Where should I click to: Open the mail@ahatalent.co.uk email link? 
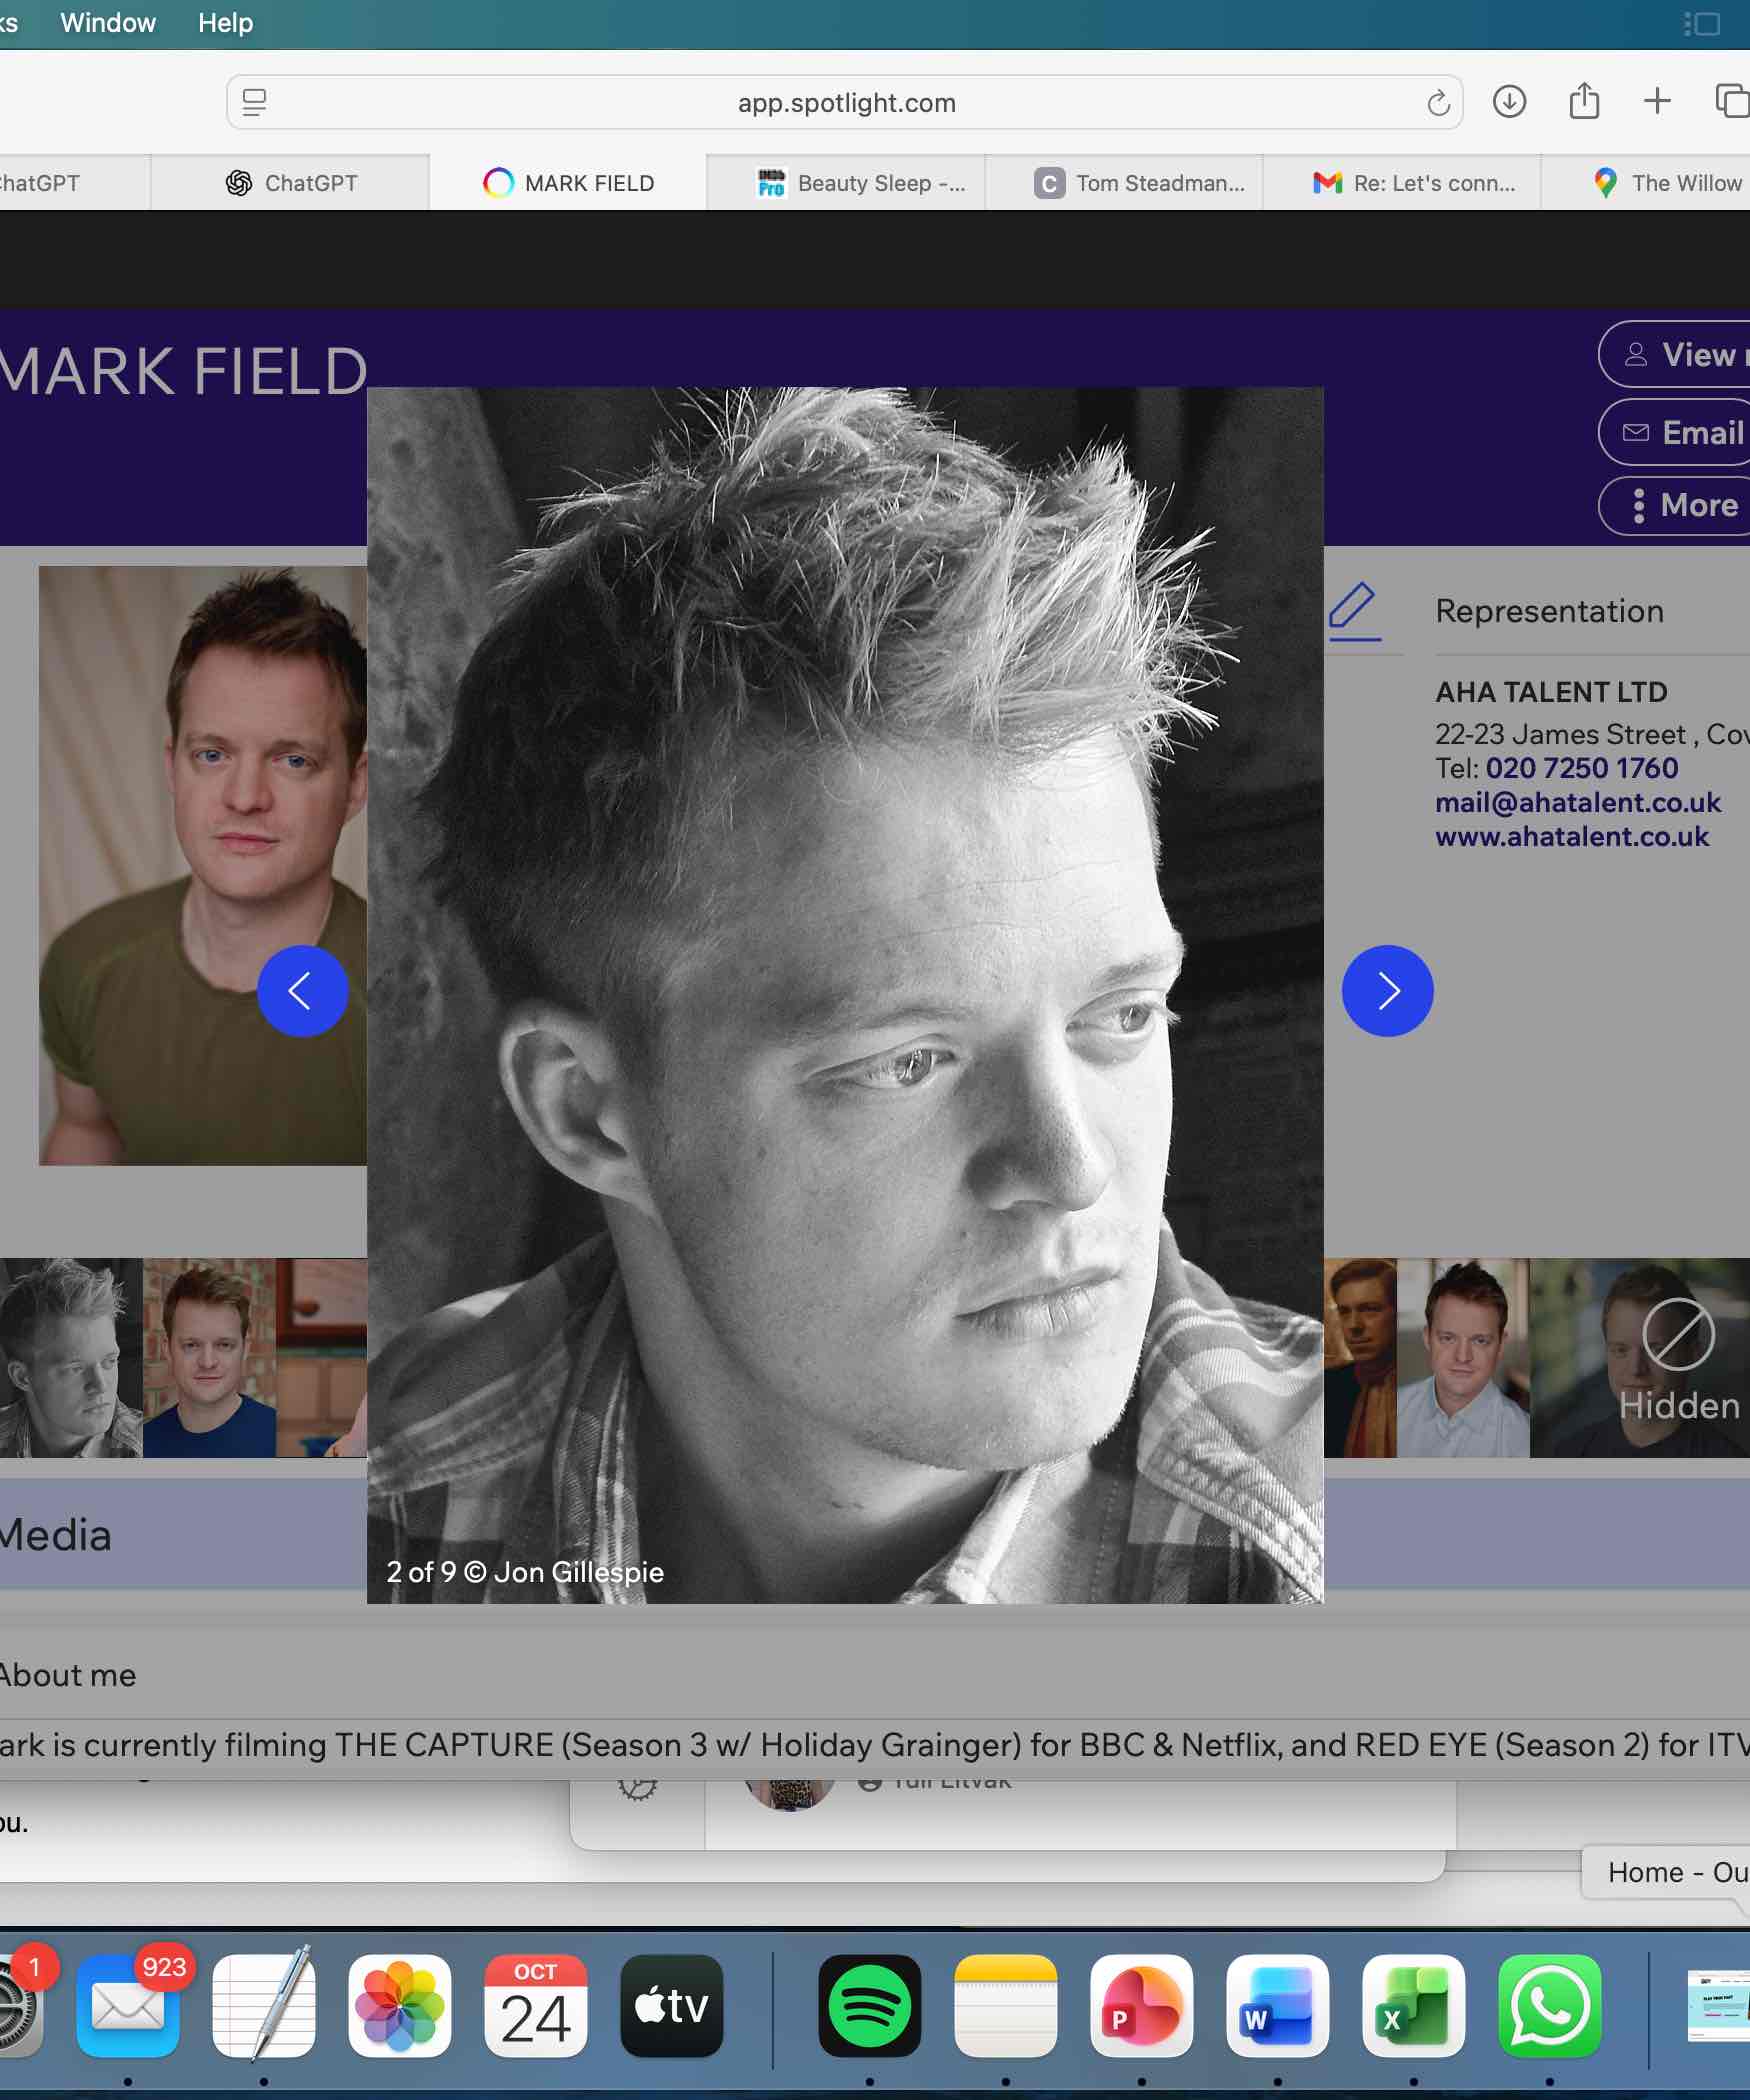[1577, 803]
